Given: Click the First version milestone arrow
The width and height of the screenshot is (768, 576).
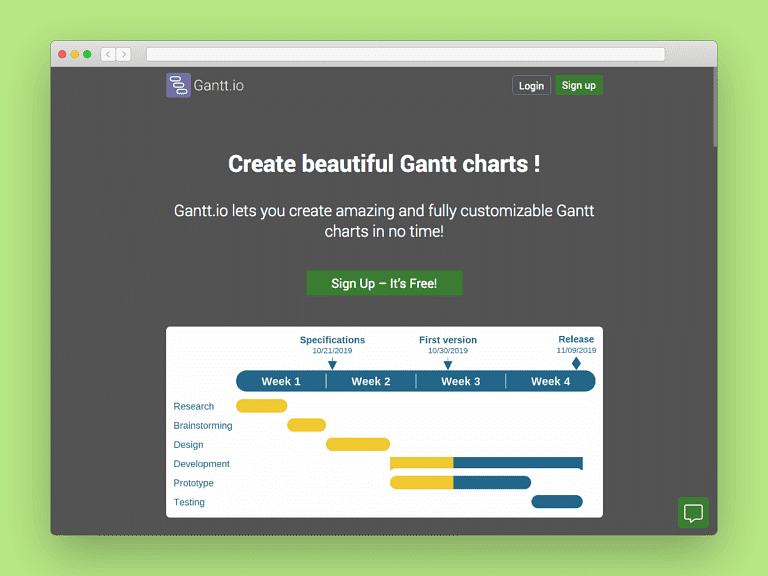Looking at the screenshot, I should coord(448,365).
